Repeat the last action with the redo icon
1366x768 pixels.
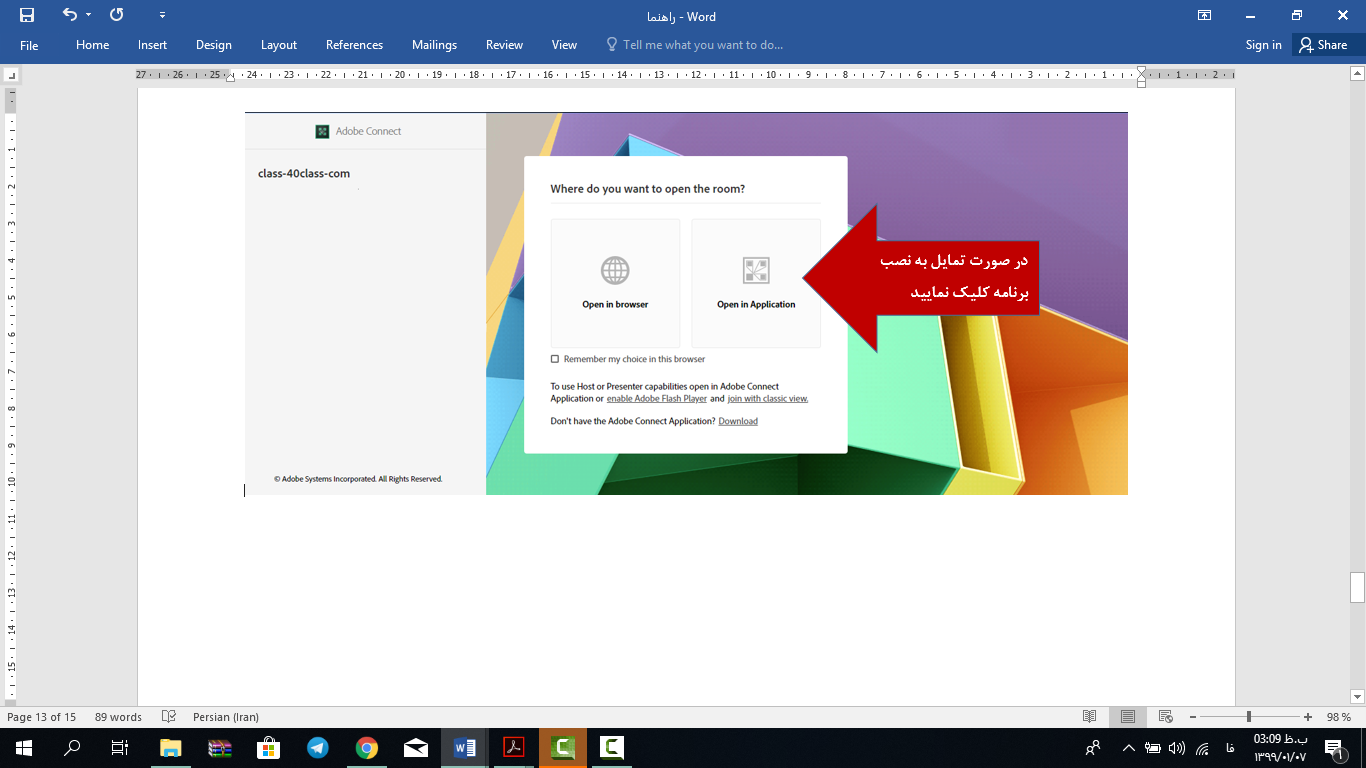pos(117,15)
